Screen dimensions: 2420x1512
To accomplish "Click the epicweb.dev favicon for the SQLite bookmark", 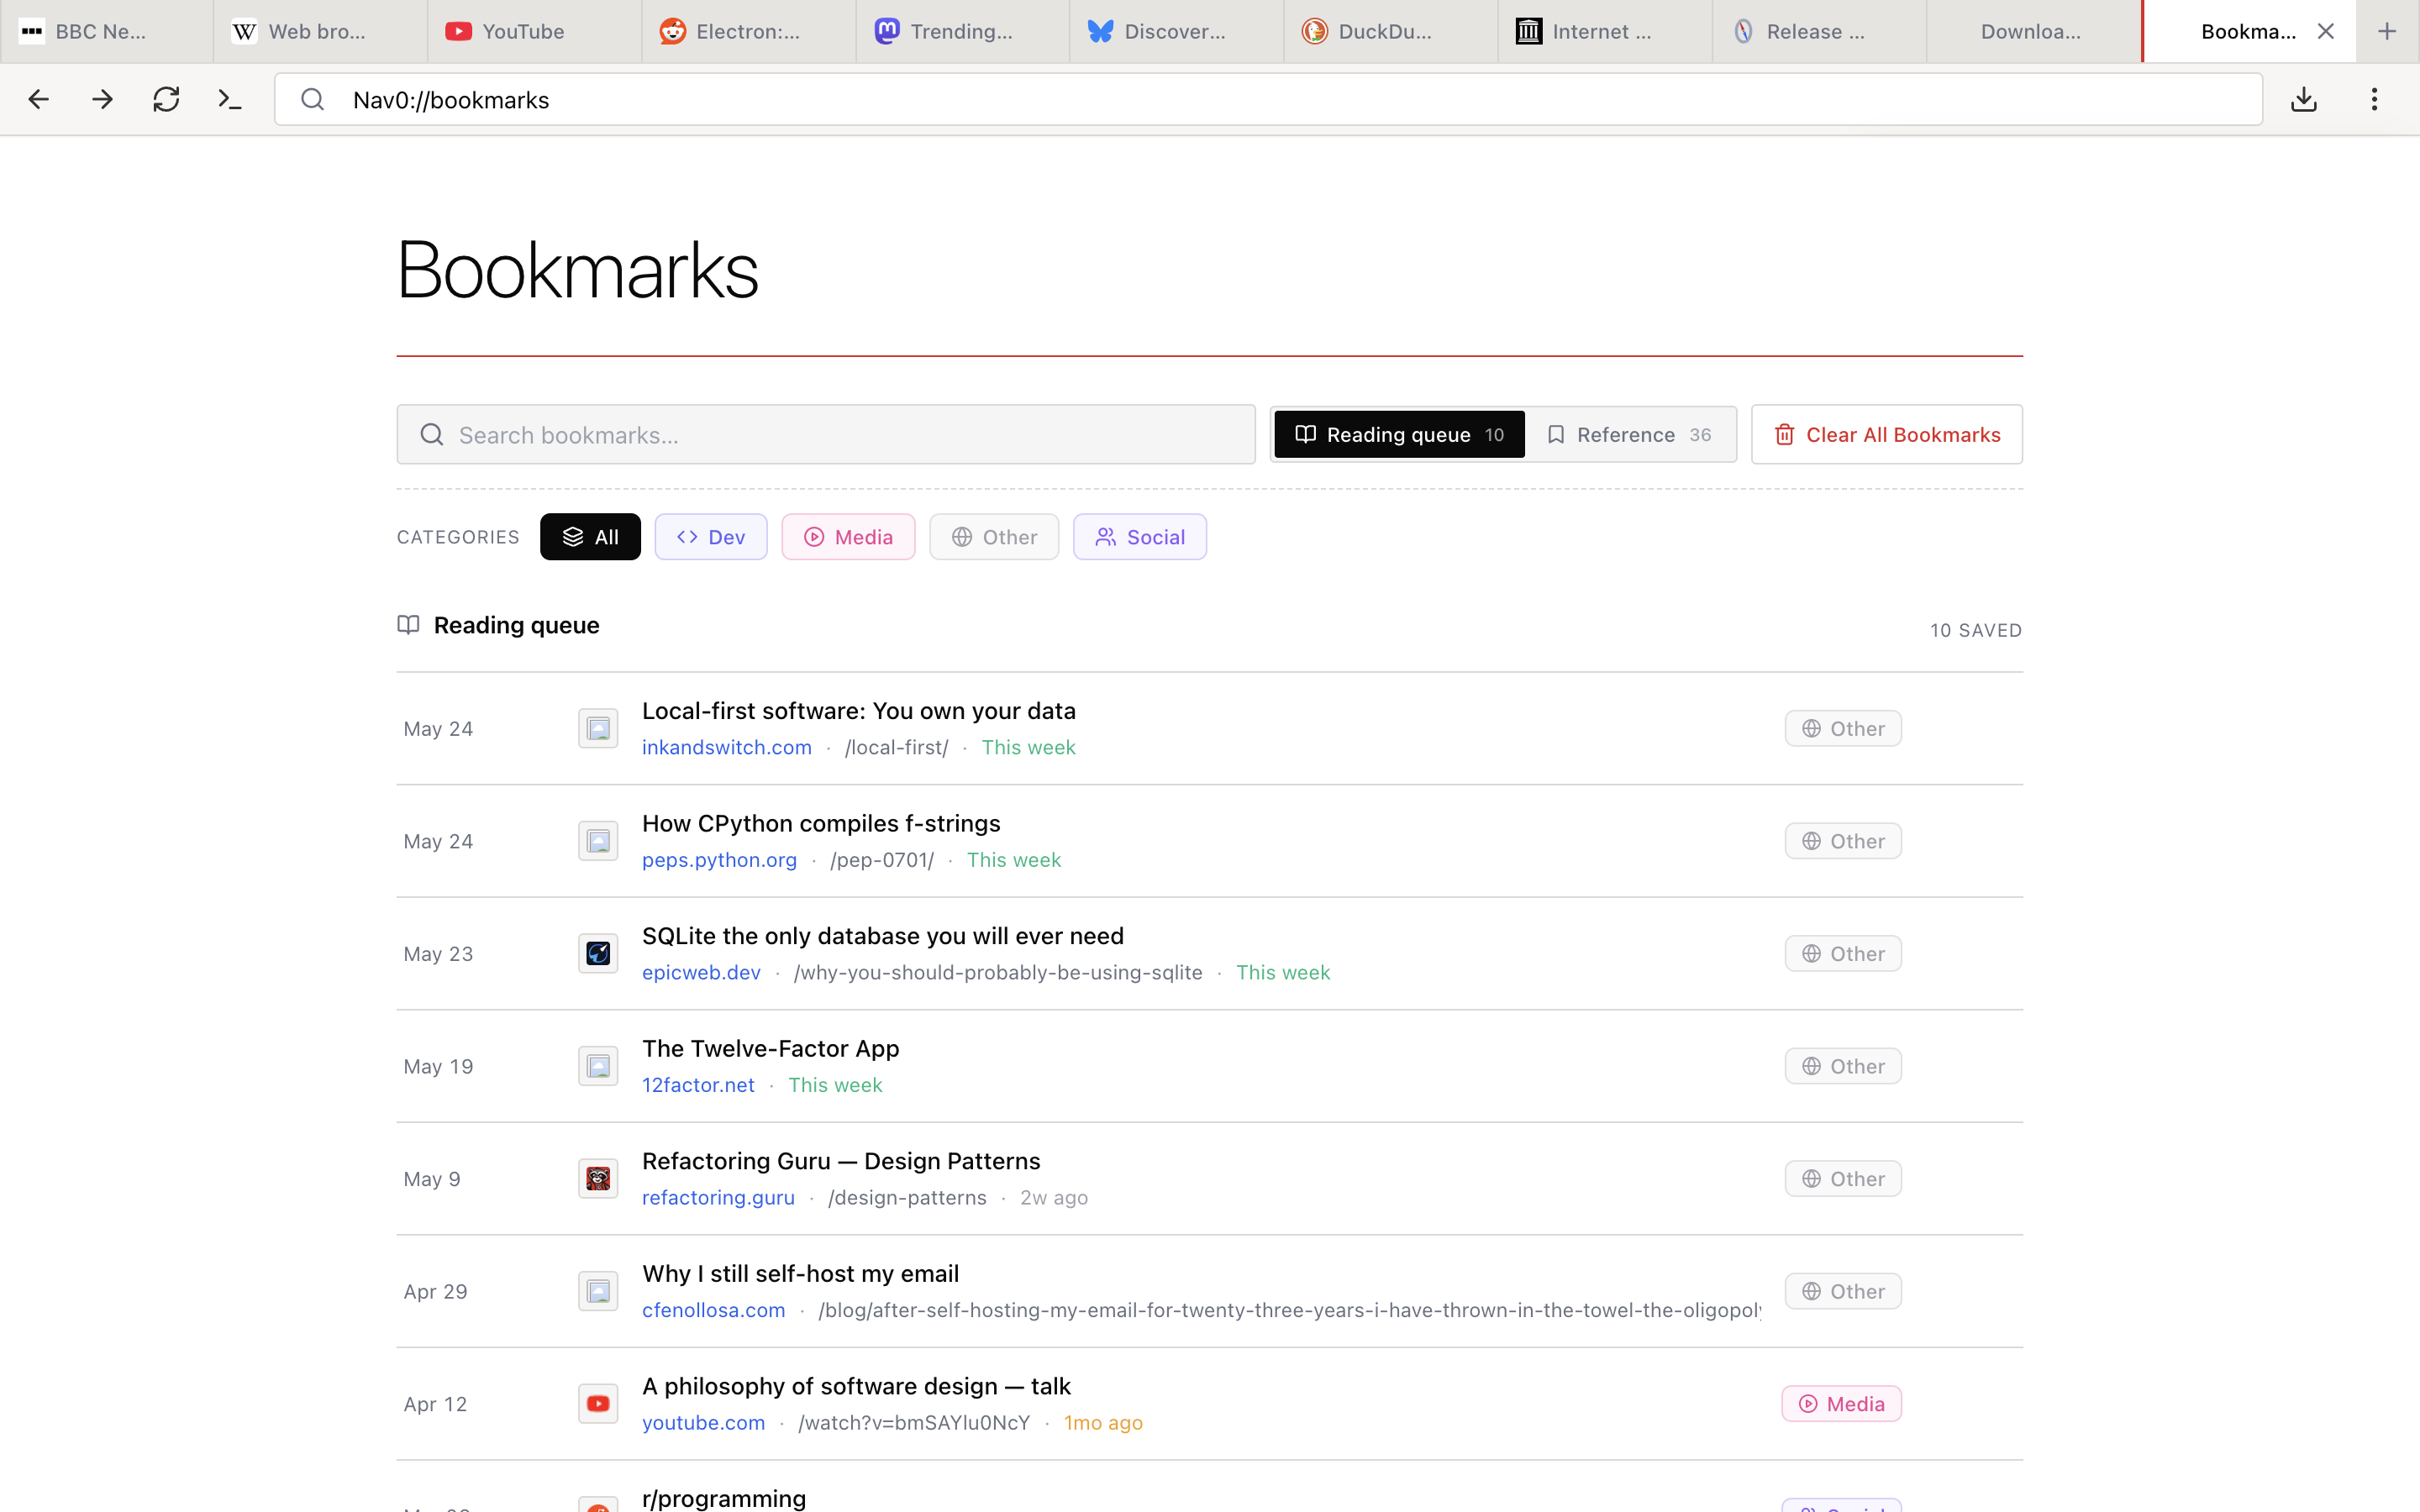I will point(598,953).
